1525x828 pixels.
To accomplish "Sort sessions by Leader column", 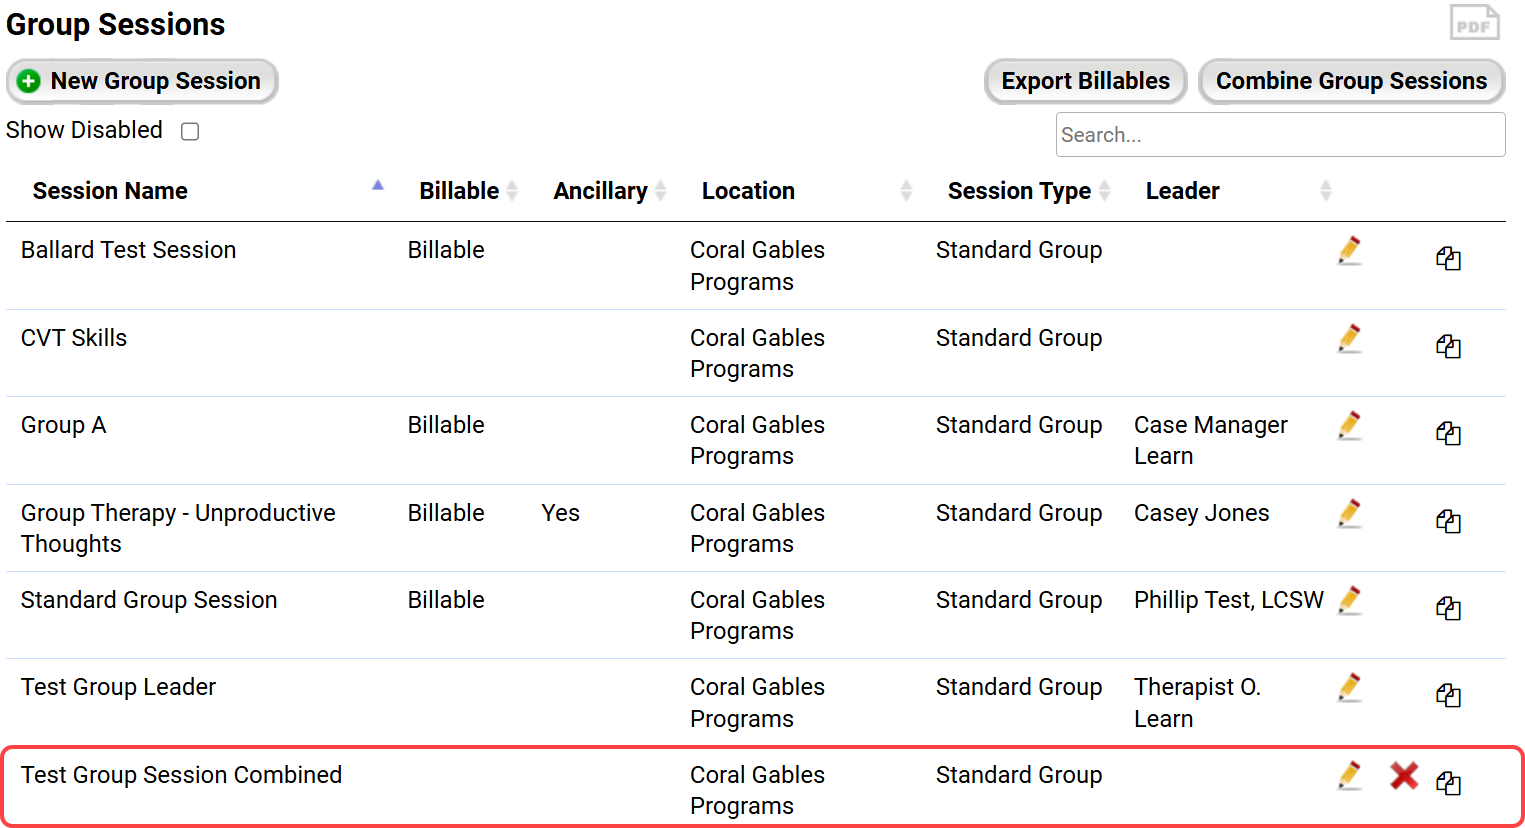I will tap(1182, 191).
